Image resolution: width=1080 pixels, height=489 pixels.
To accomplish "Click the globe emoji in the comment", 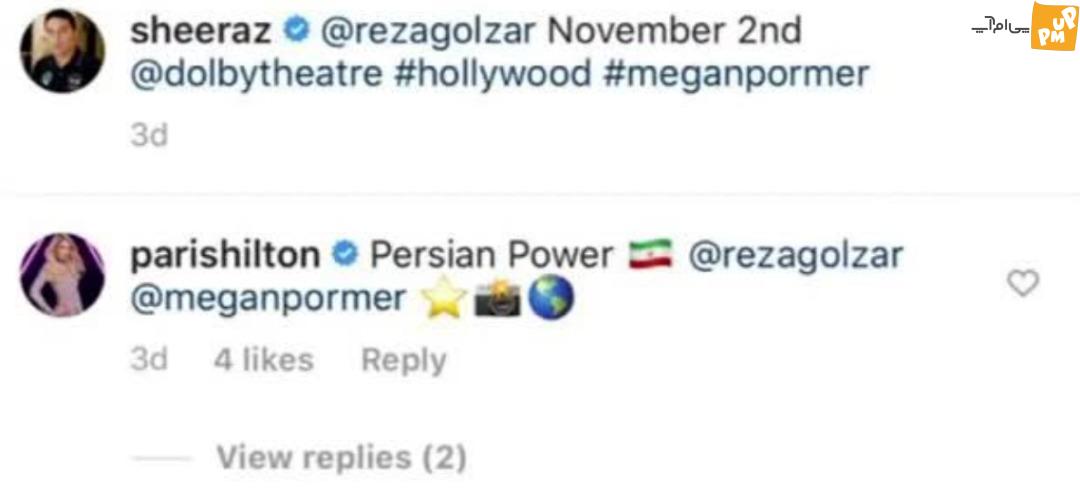I will [550, 300].
